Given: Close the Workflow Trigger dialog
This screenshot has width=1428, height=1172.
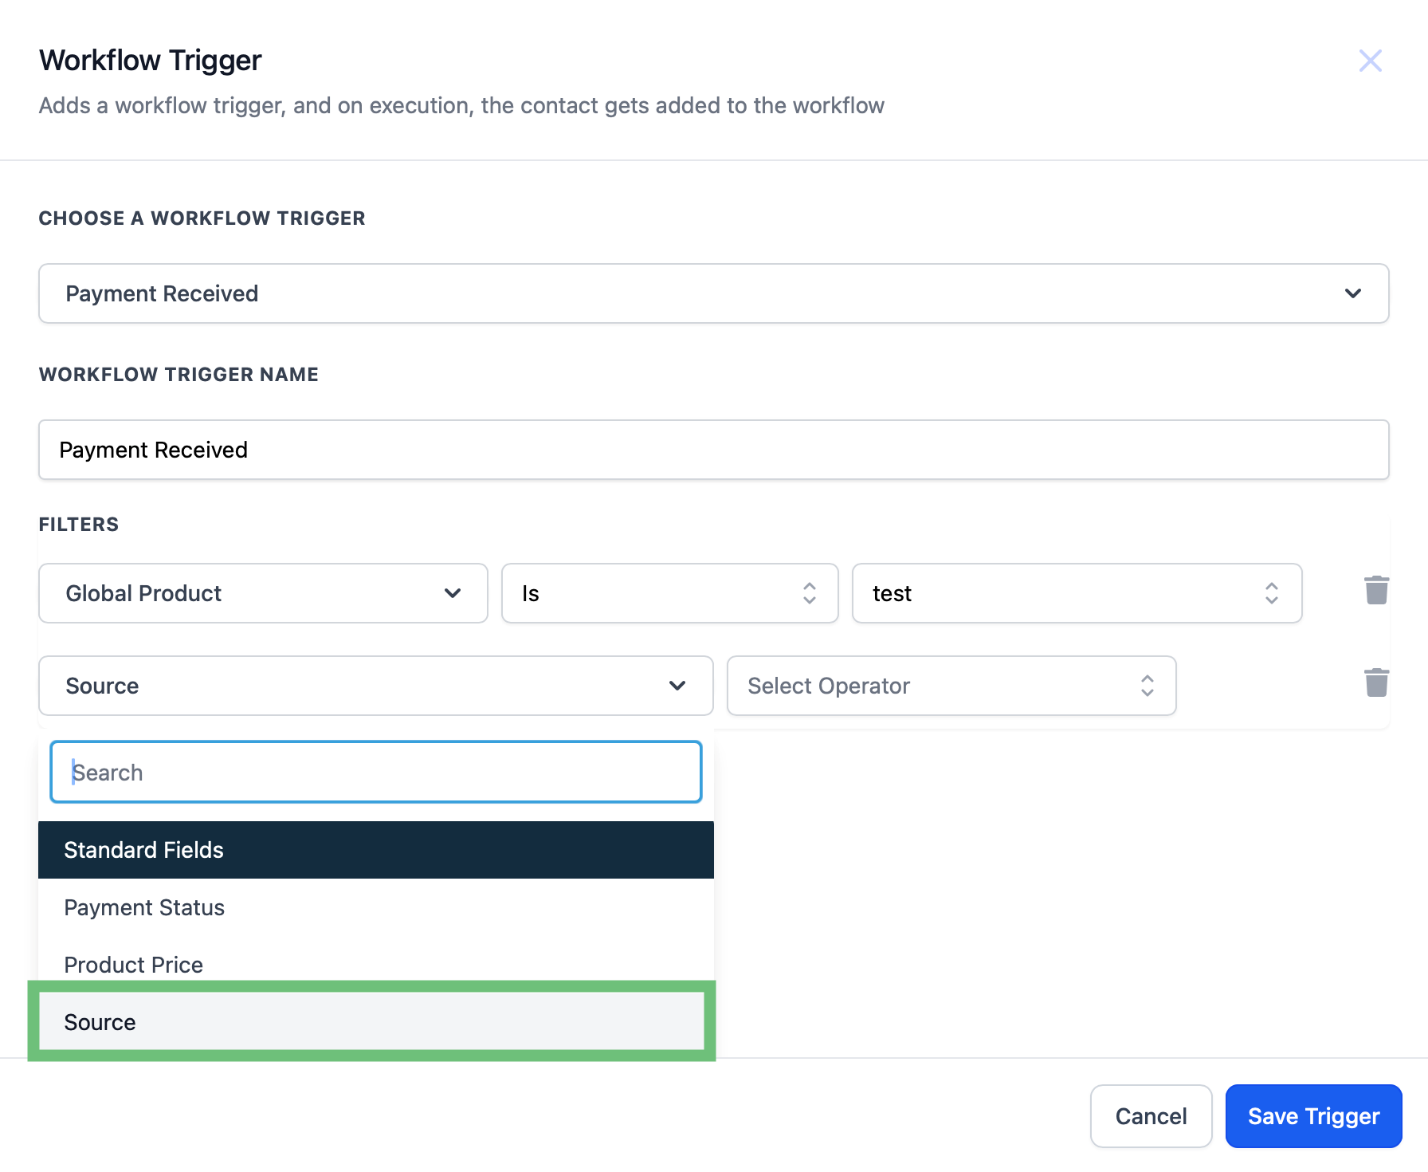Looking at the screenshot, I should click(1370, 61).
